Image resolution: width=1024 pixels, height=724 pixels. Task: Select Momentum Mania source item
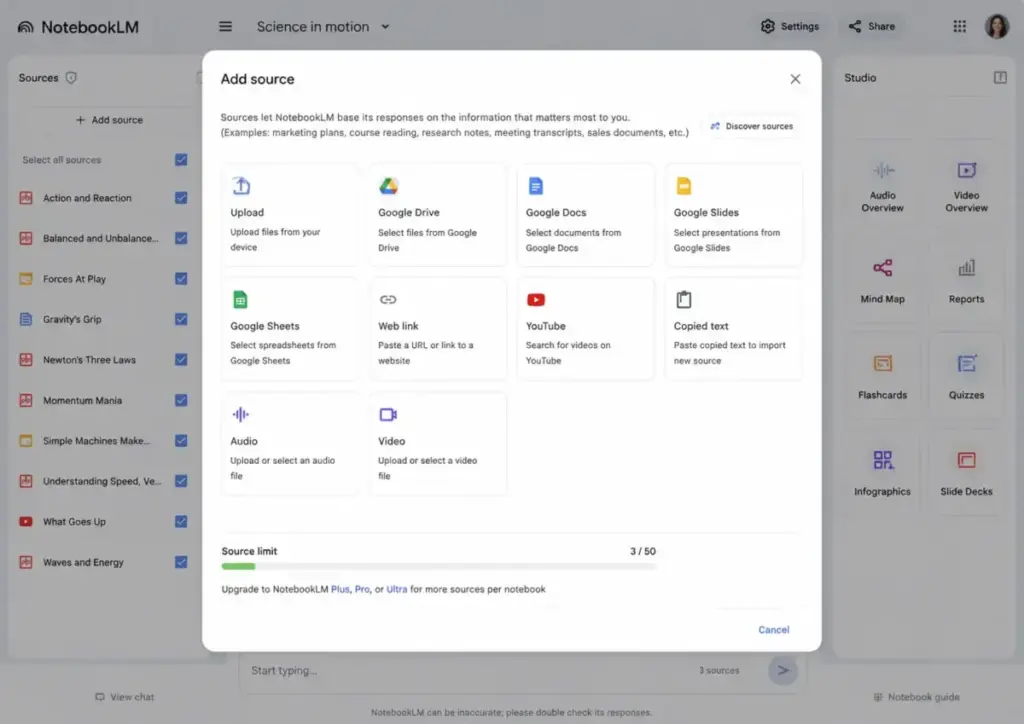[82, 400]
